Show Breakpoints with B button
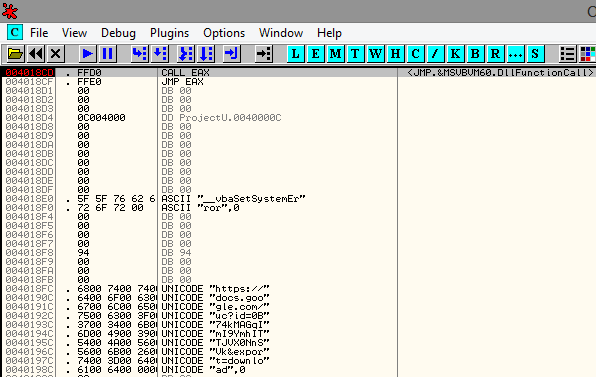 [475, 54]
